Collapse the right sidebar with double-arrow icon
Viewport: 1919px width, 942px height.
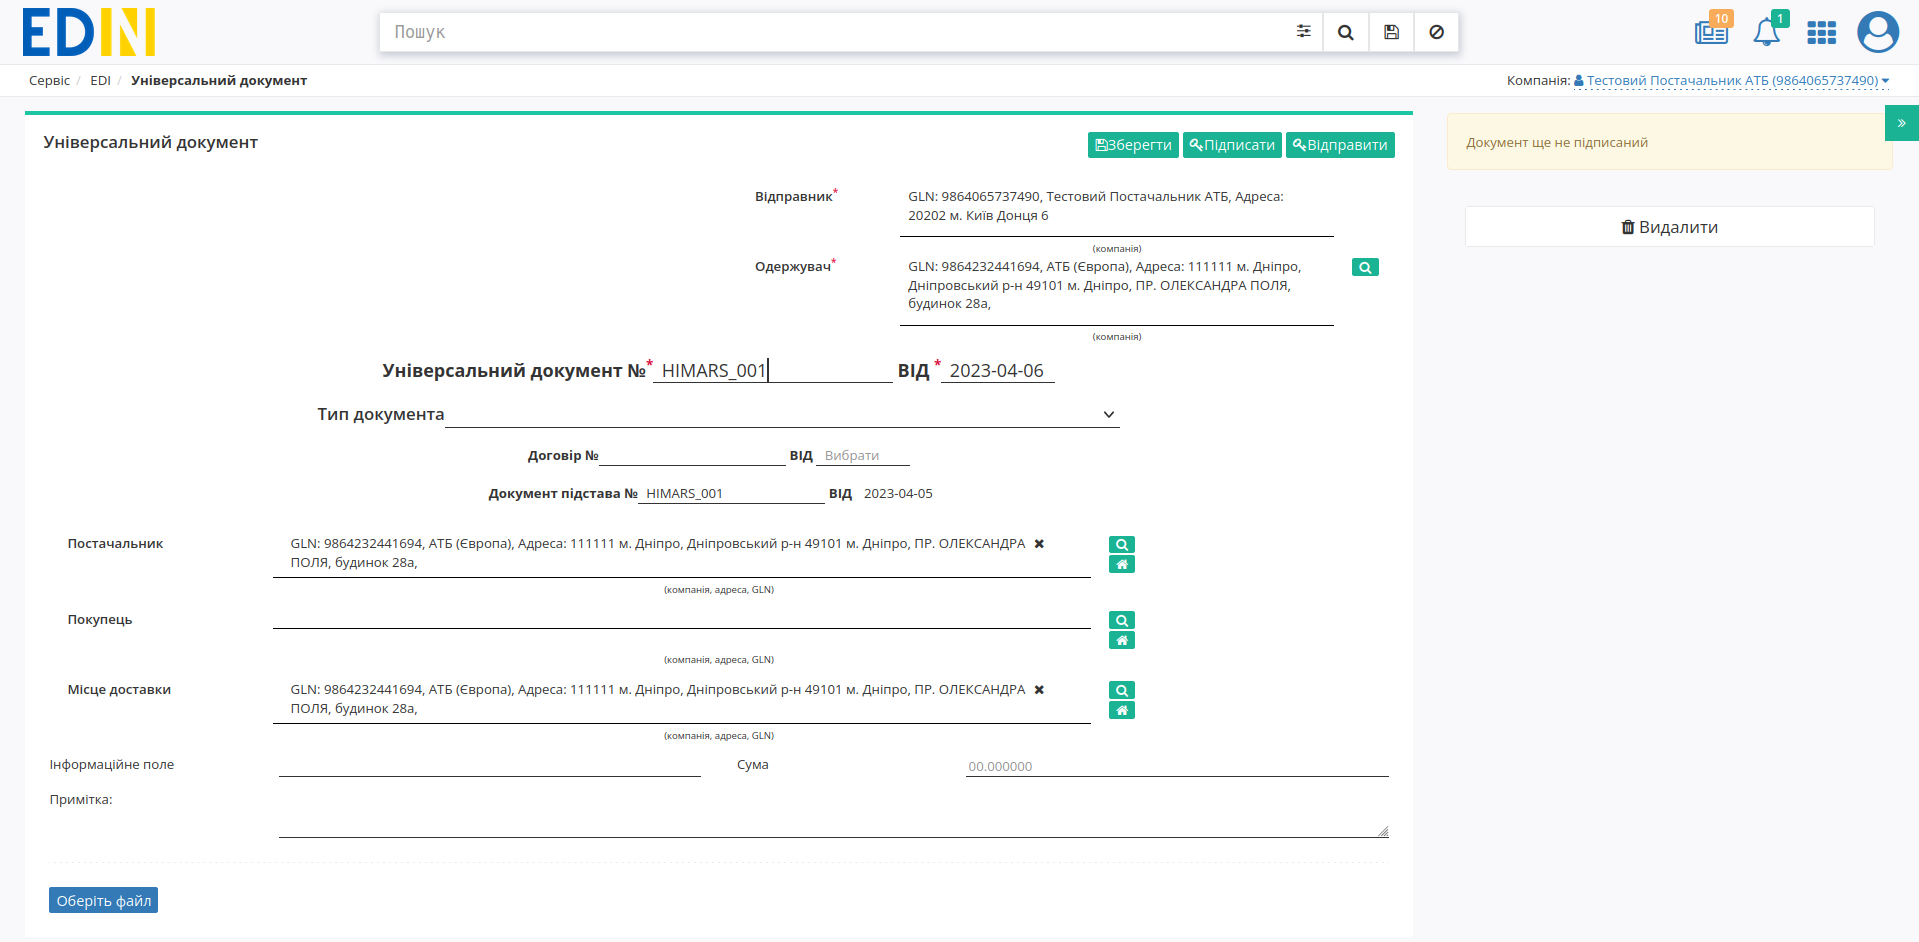coord(1901,123)
